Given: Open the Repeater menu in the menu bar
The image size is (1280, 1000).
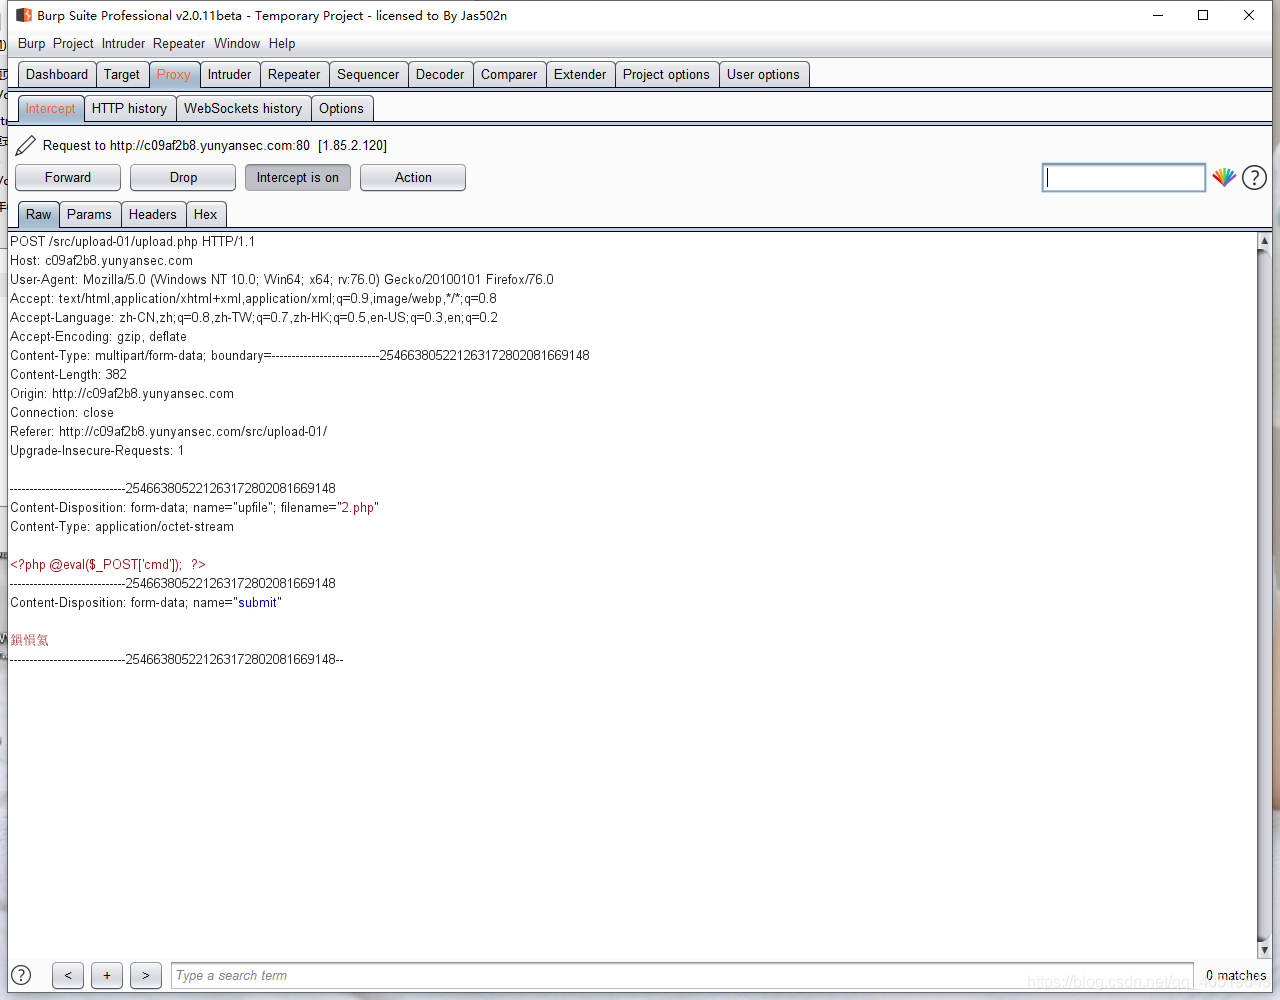Looking at the screenshot, I should tap(179, 44).
